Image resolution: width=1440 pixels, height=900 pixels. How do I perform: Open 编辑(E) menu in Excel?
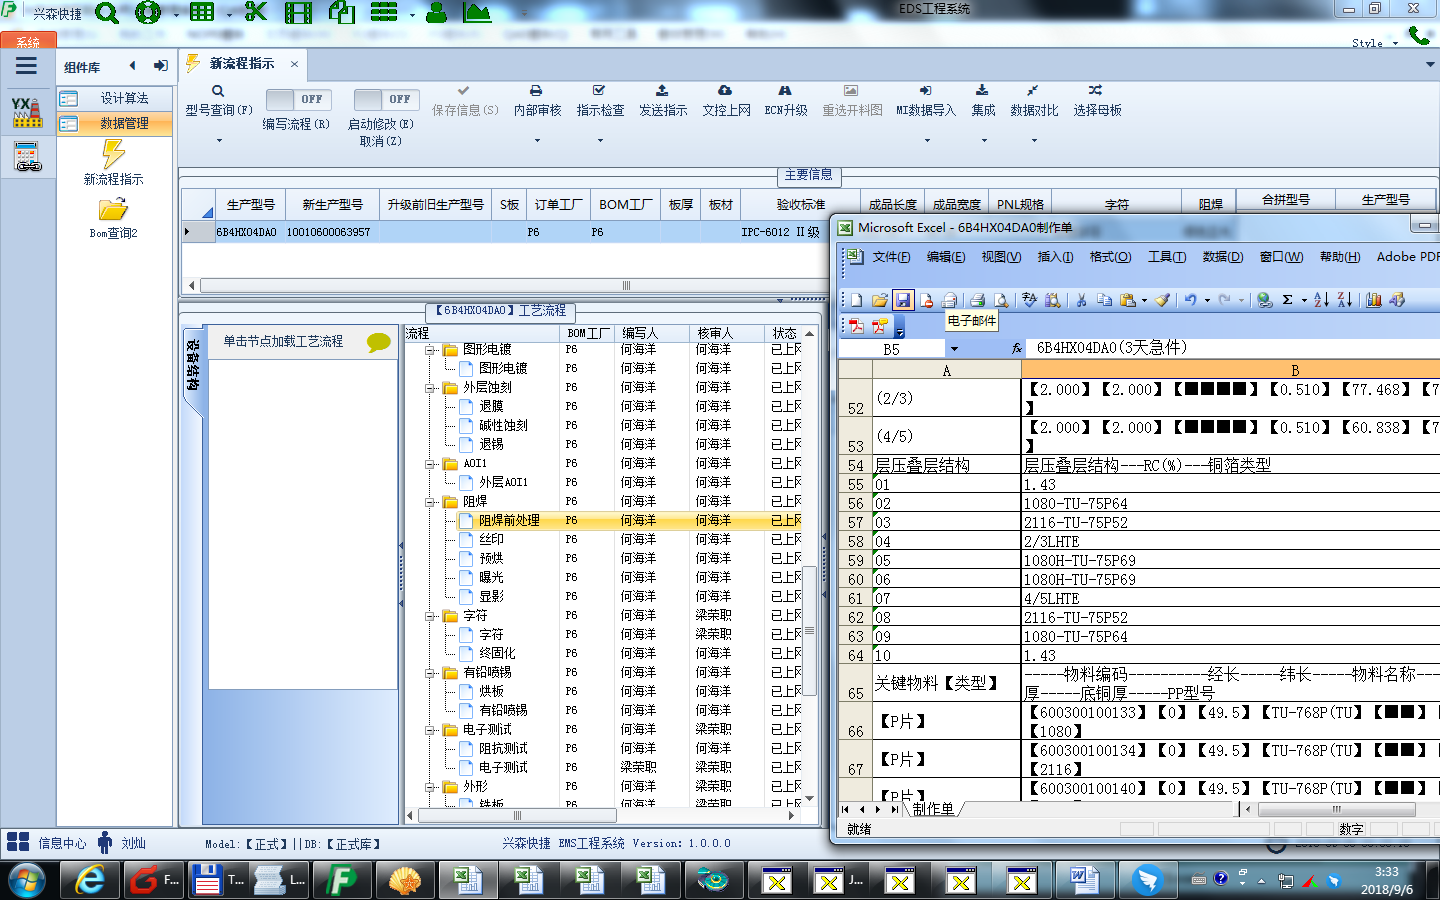946,257
